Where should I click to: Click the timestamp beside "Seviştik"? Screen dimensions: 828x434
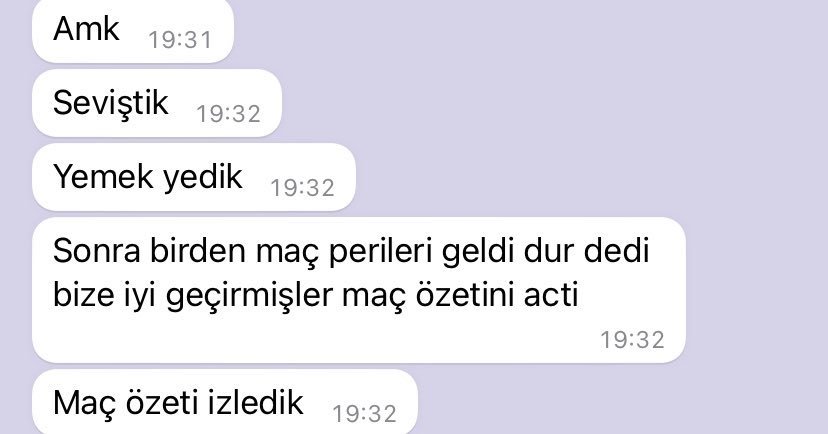(x=228, y=114)
